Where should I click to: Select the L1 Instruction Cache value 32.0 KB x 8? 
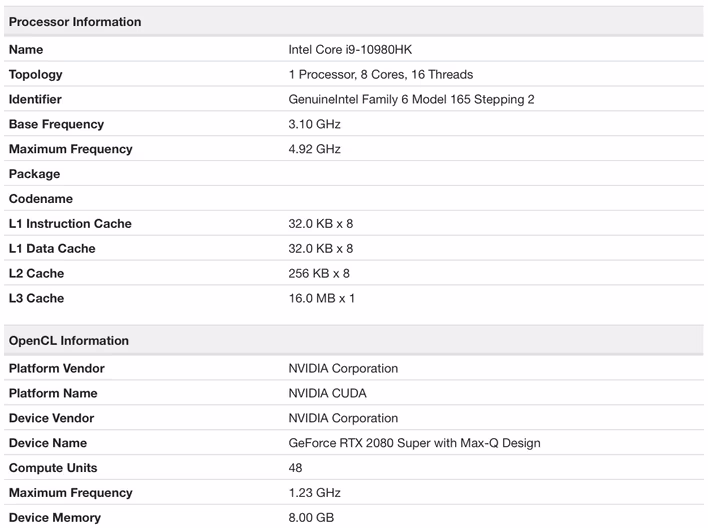coord(321,223)
